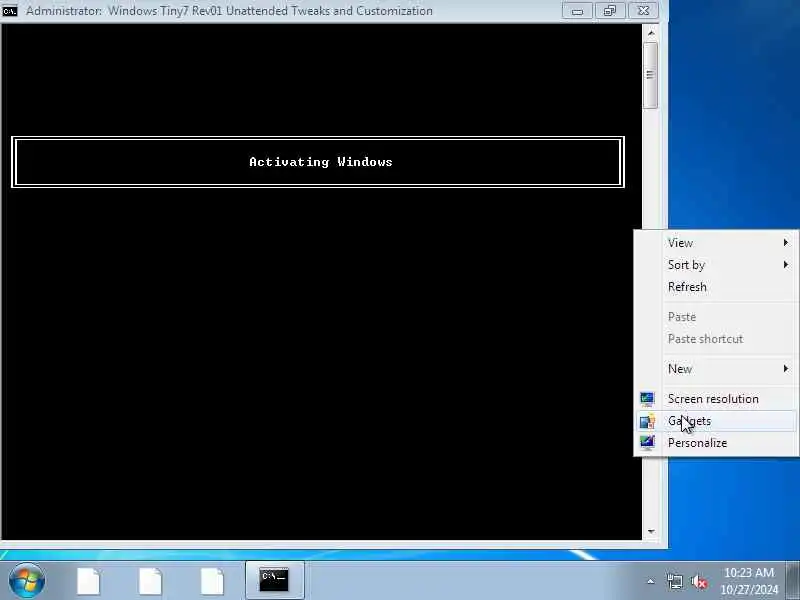800x600 pixels.
Task: Click the Show desktop strip
Action: [793, 580]
